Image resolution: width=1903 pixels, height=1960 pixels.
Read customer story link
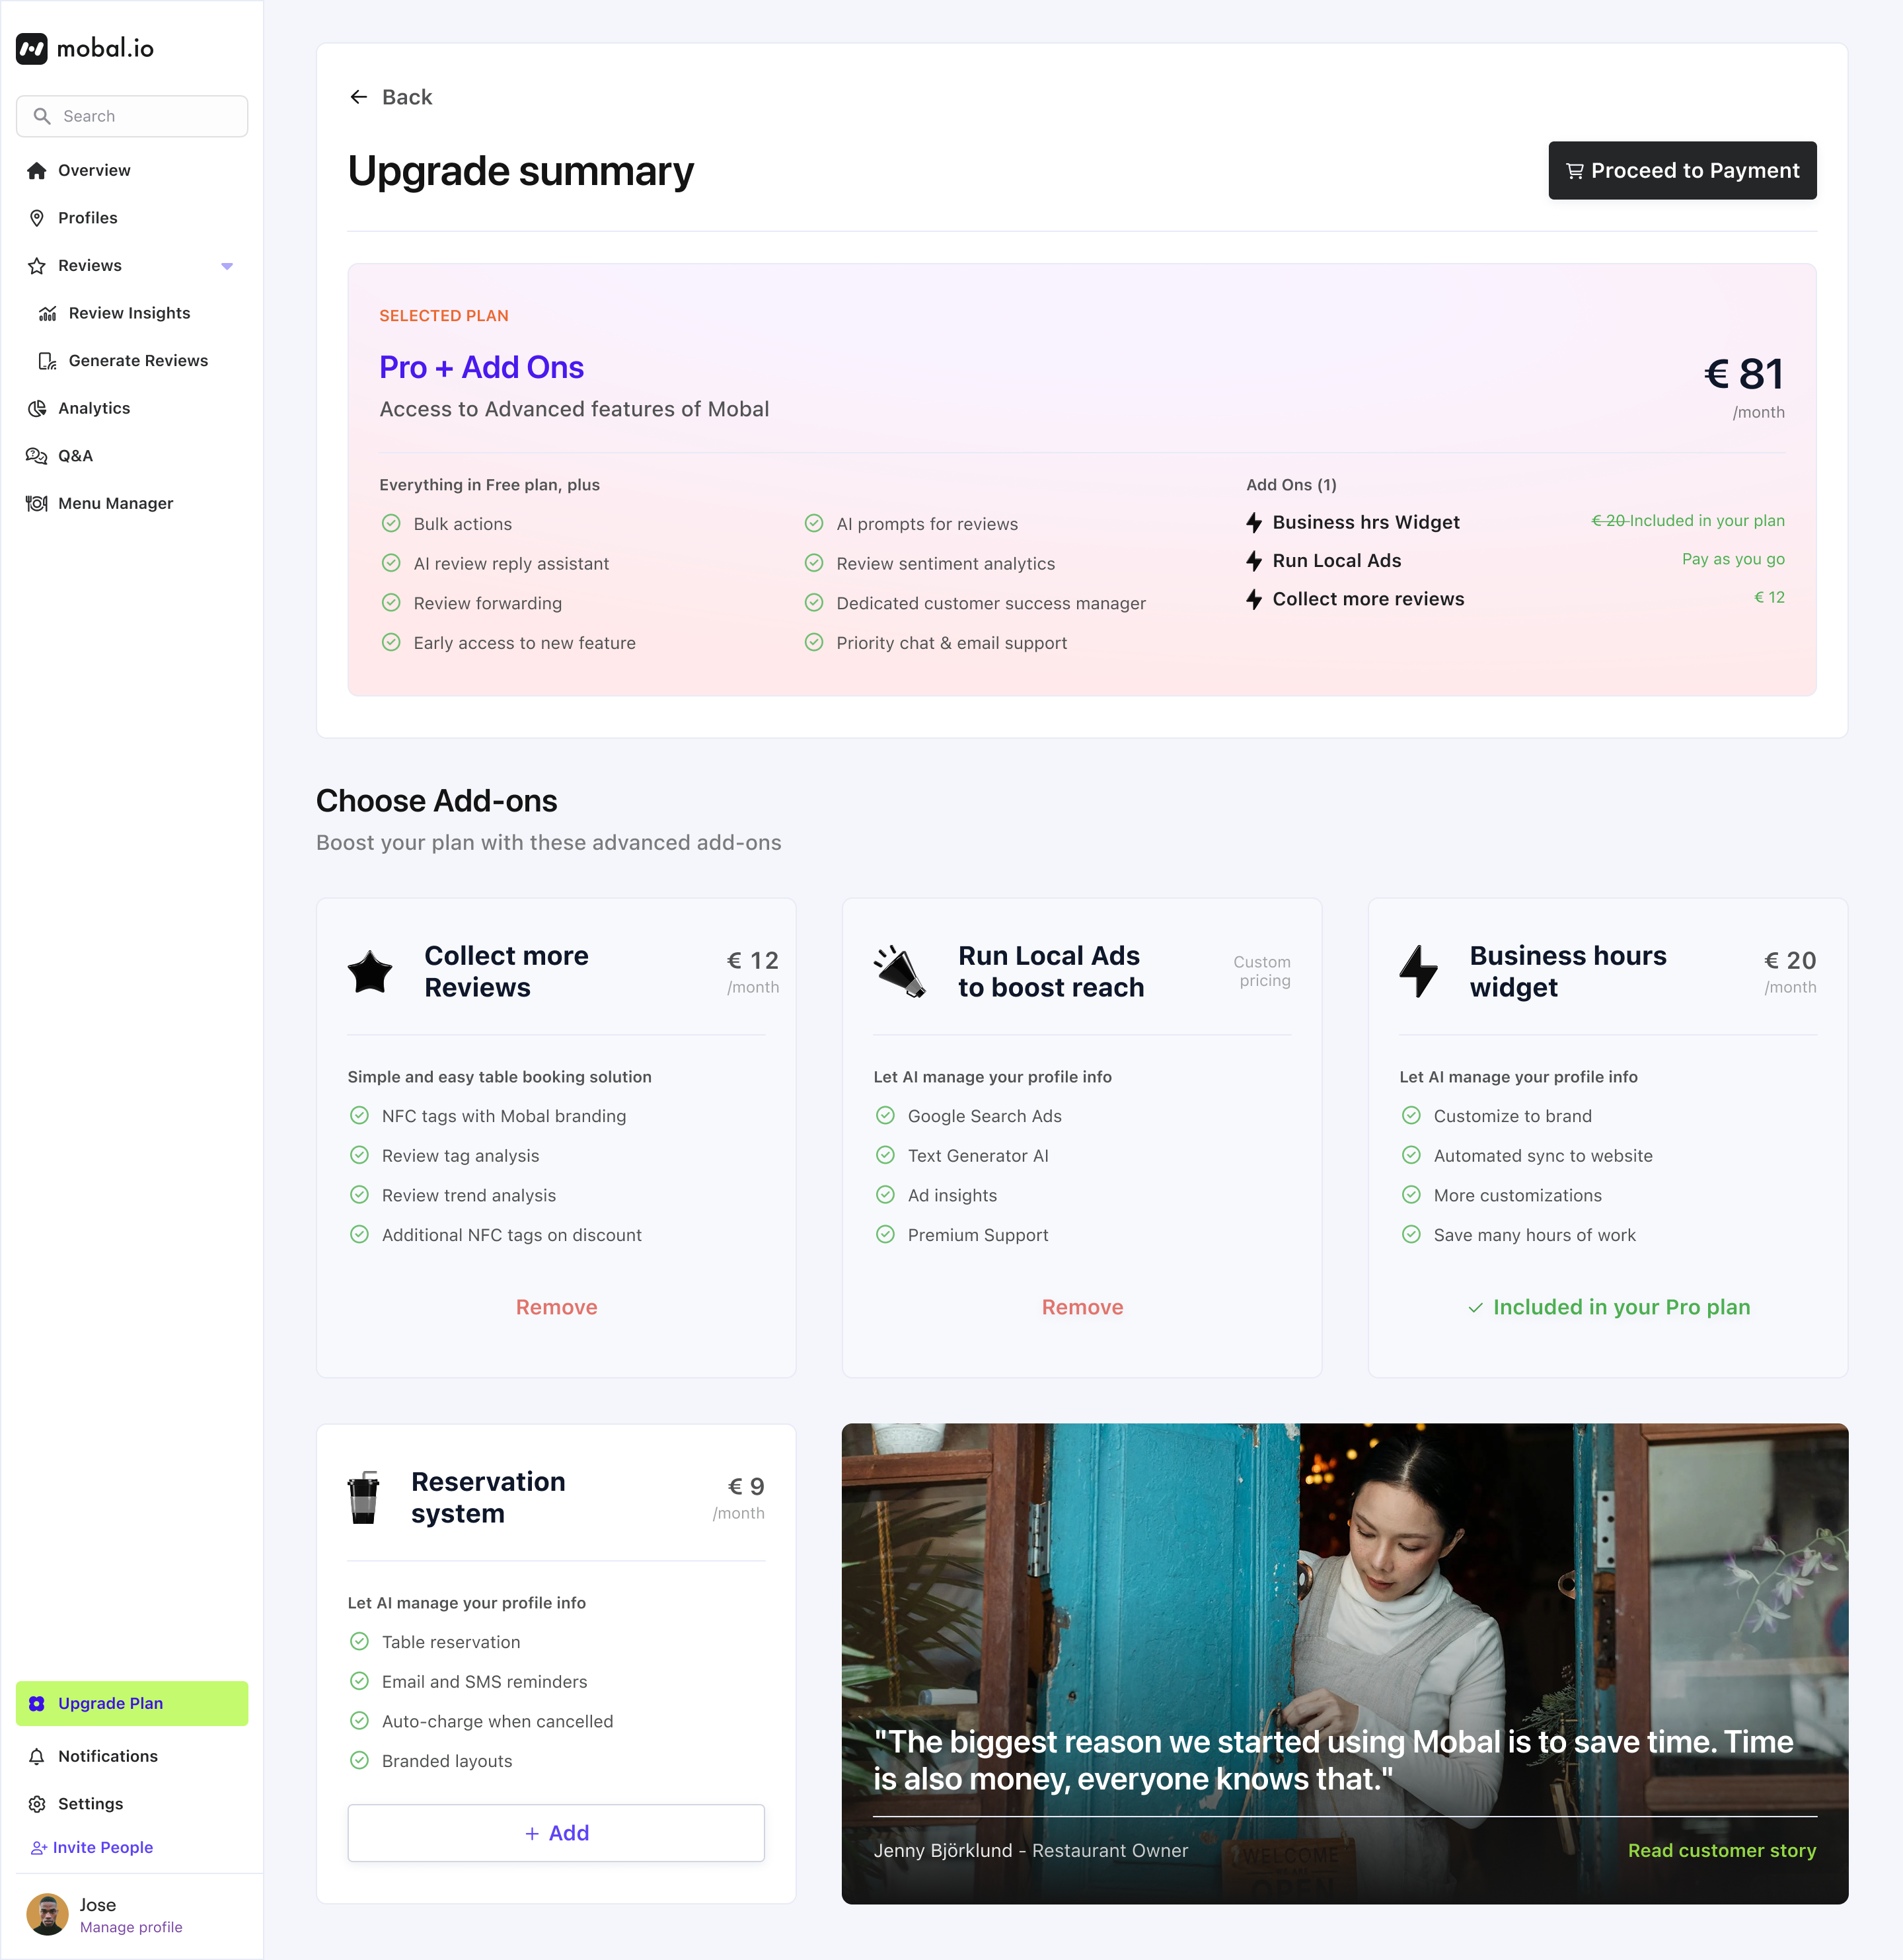pos(1721,1851)
